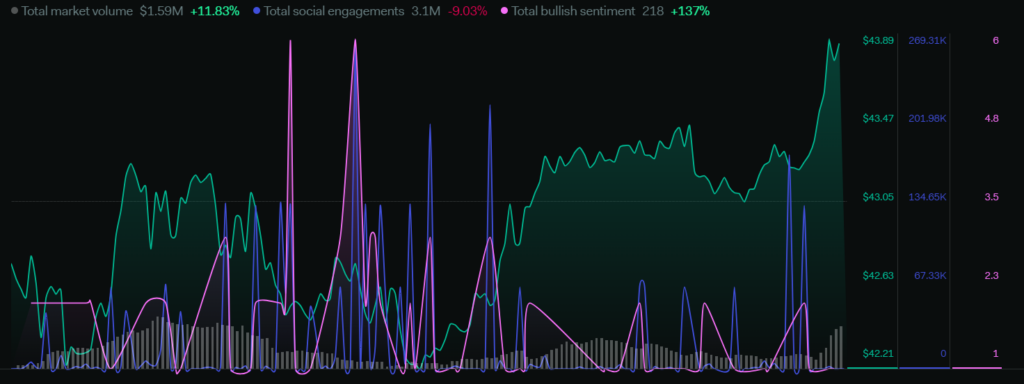Click the +11.83% volume change
This screenshot has height=384, width=1024.
(x=215, y=11)
